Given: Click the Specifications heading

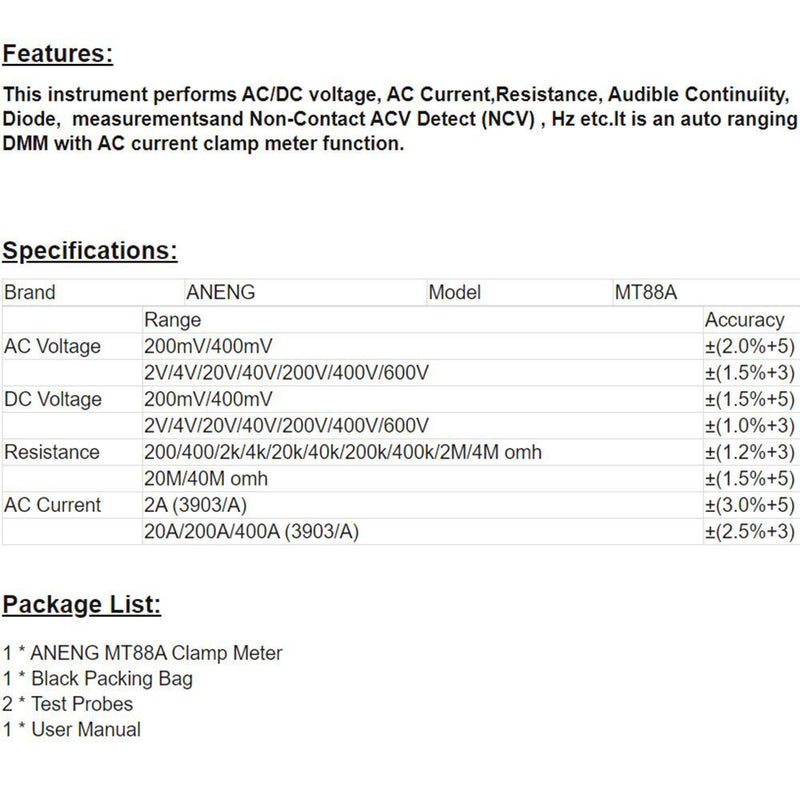Looking at the screenshot, I should tap(90, 249).
